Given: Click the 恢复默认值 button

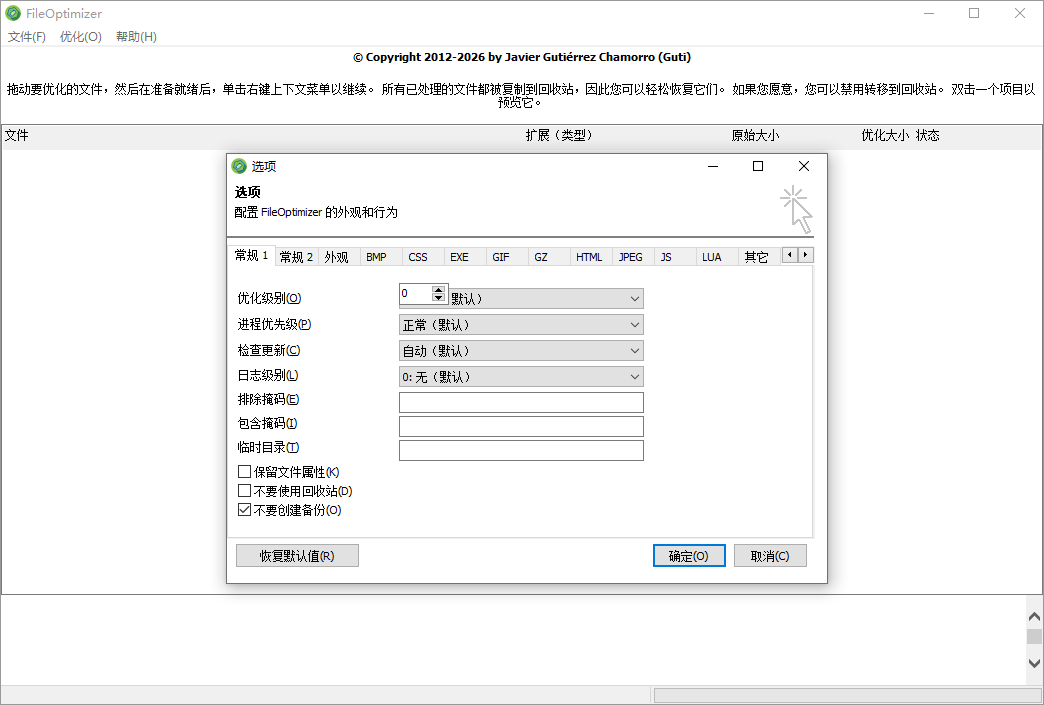Looking at the screenshot, I should click(x=297, y=556).
